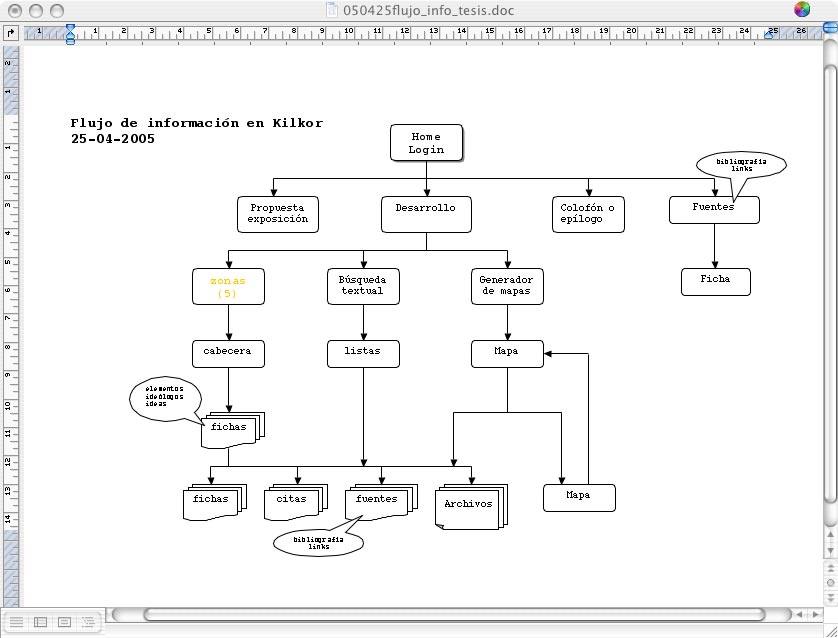Screen dimensions: 838x638
Task: Jump to next page with double-down arrow
Action: click(829, 596)
